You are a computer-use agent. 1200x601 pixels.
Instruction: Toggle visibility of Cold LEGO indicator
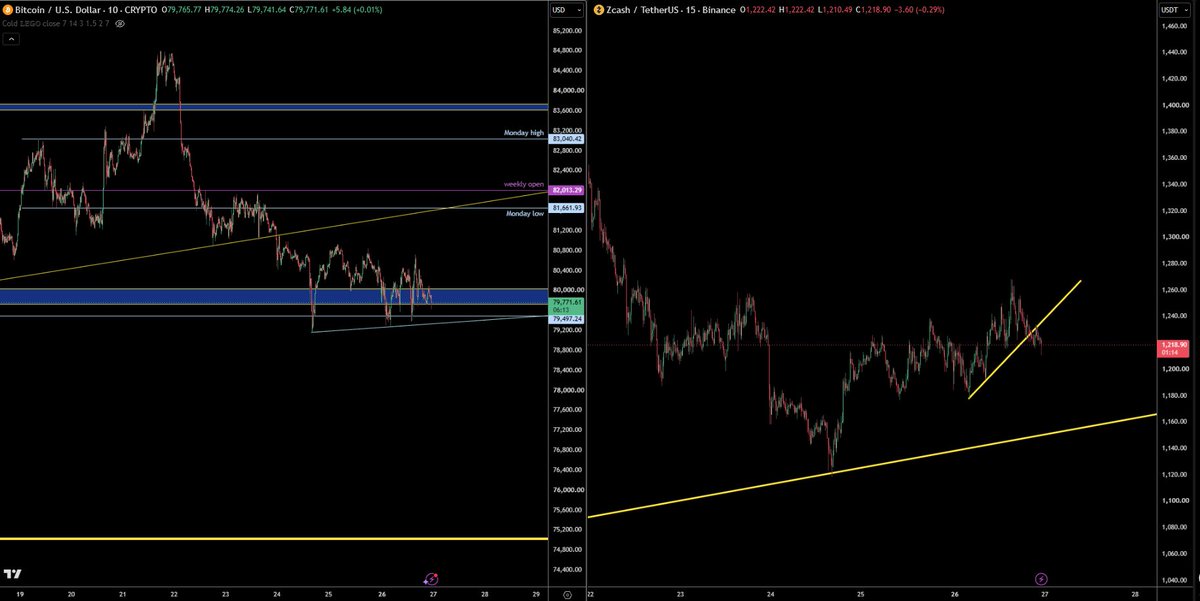click(x=120, y=22)
